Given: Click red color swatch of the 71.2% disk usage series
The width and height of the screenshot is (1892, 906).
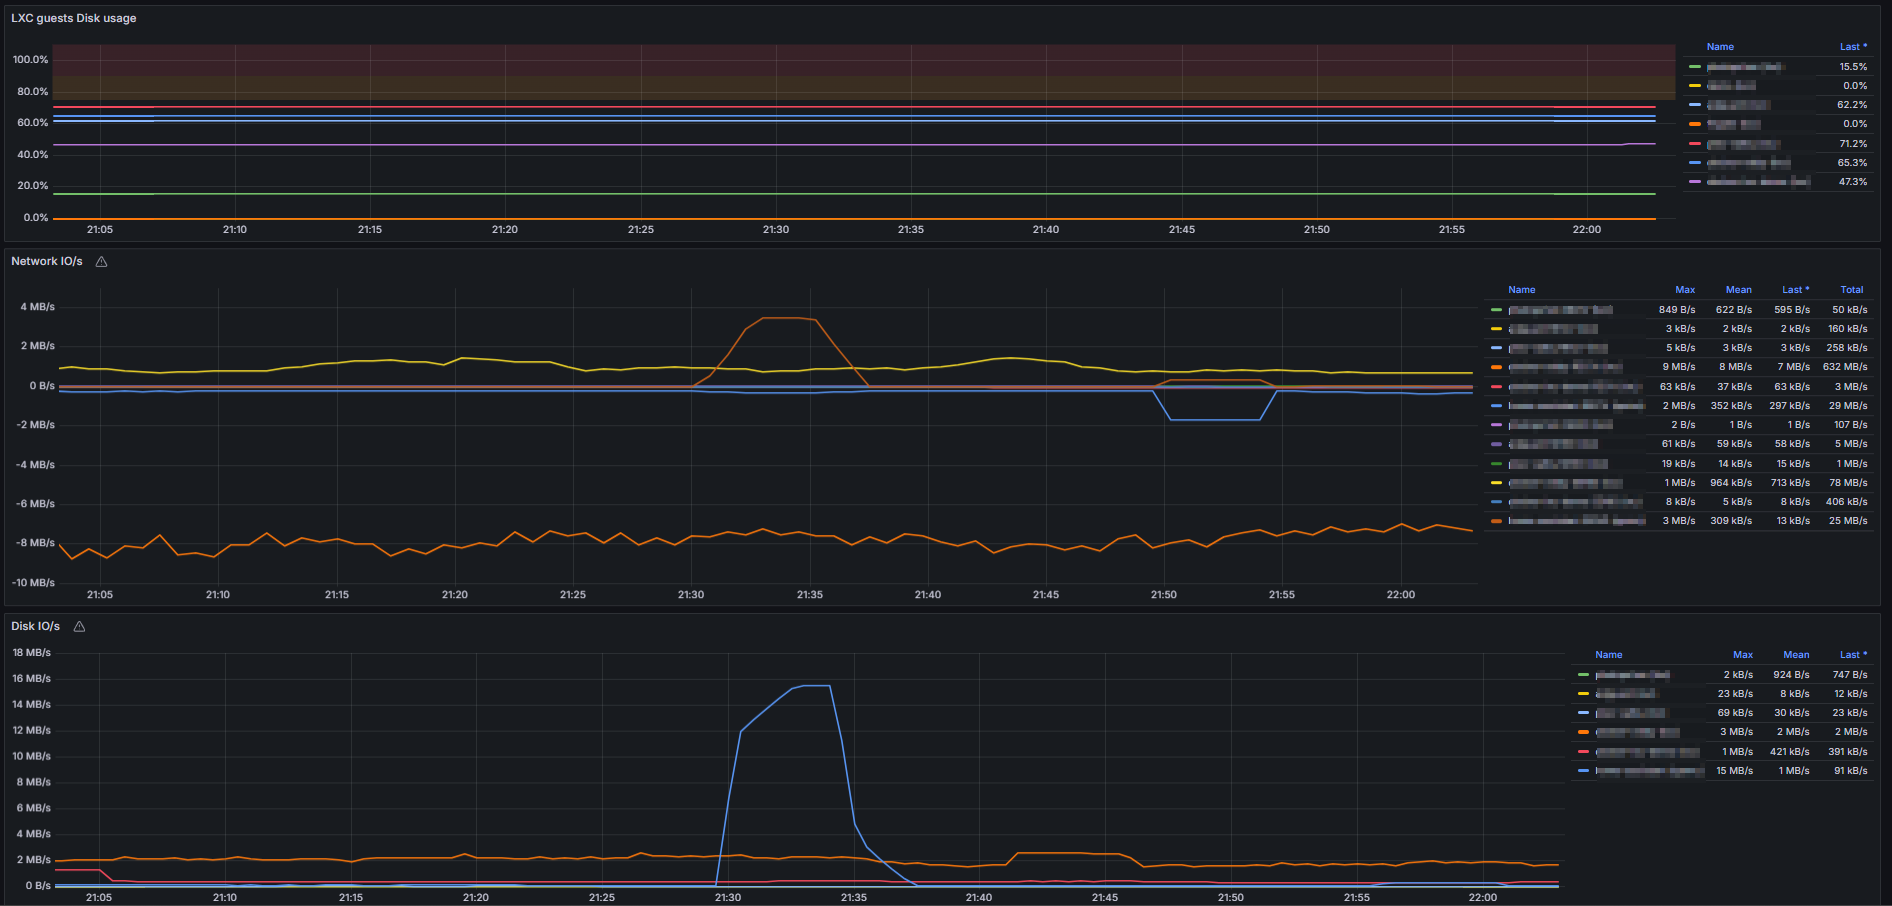Looking at the screenshot, I should 1695,144.
